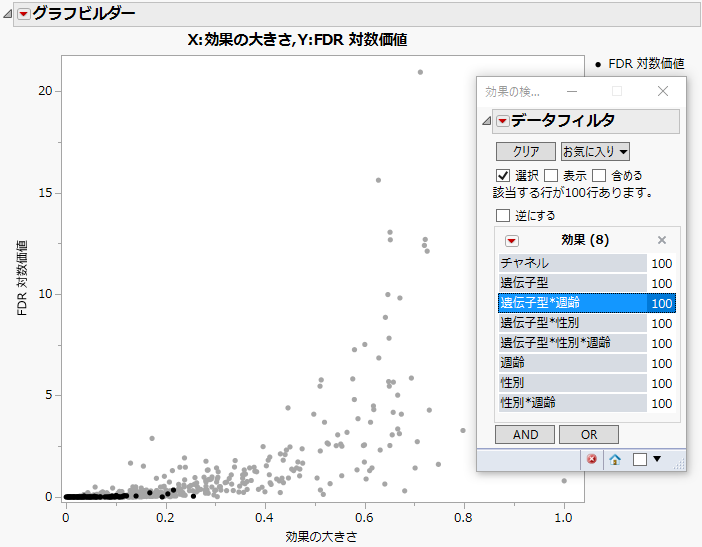Image resolution: width=702 pixels, height=547 pixels.
Task: Click the graph title X:効果の大きさ,Y:FDR 対数価値
Action: pos(297,40)
